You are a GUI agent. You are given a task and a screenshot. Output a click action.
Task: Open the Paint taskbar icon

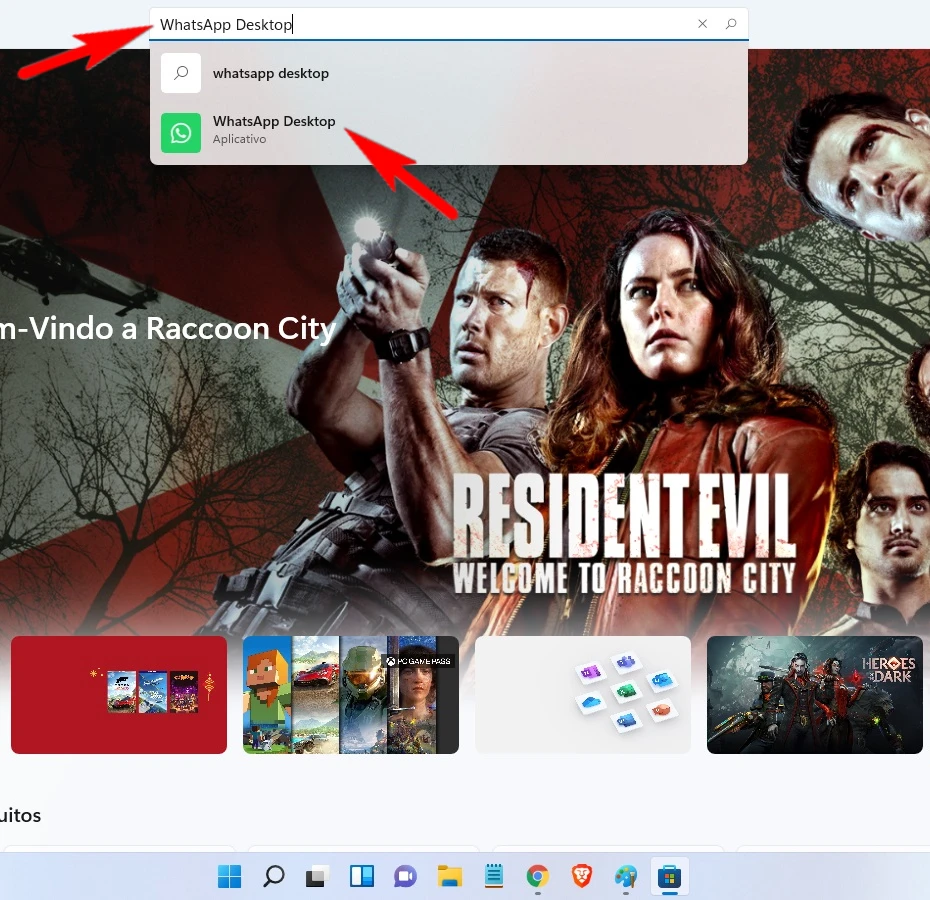pos(626,876)
